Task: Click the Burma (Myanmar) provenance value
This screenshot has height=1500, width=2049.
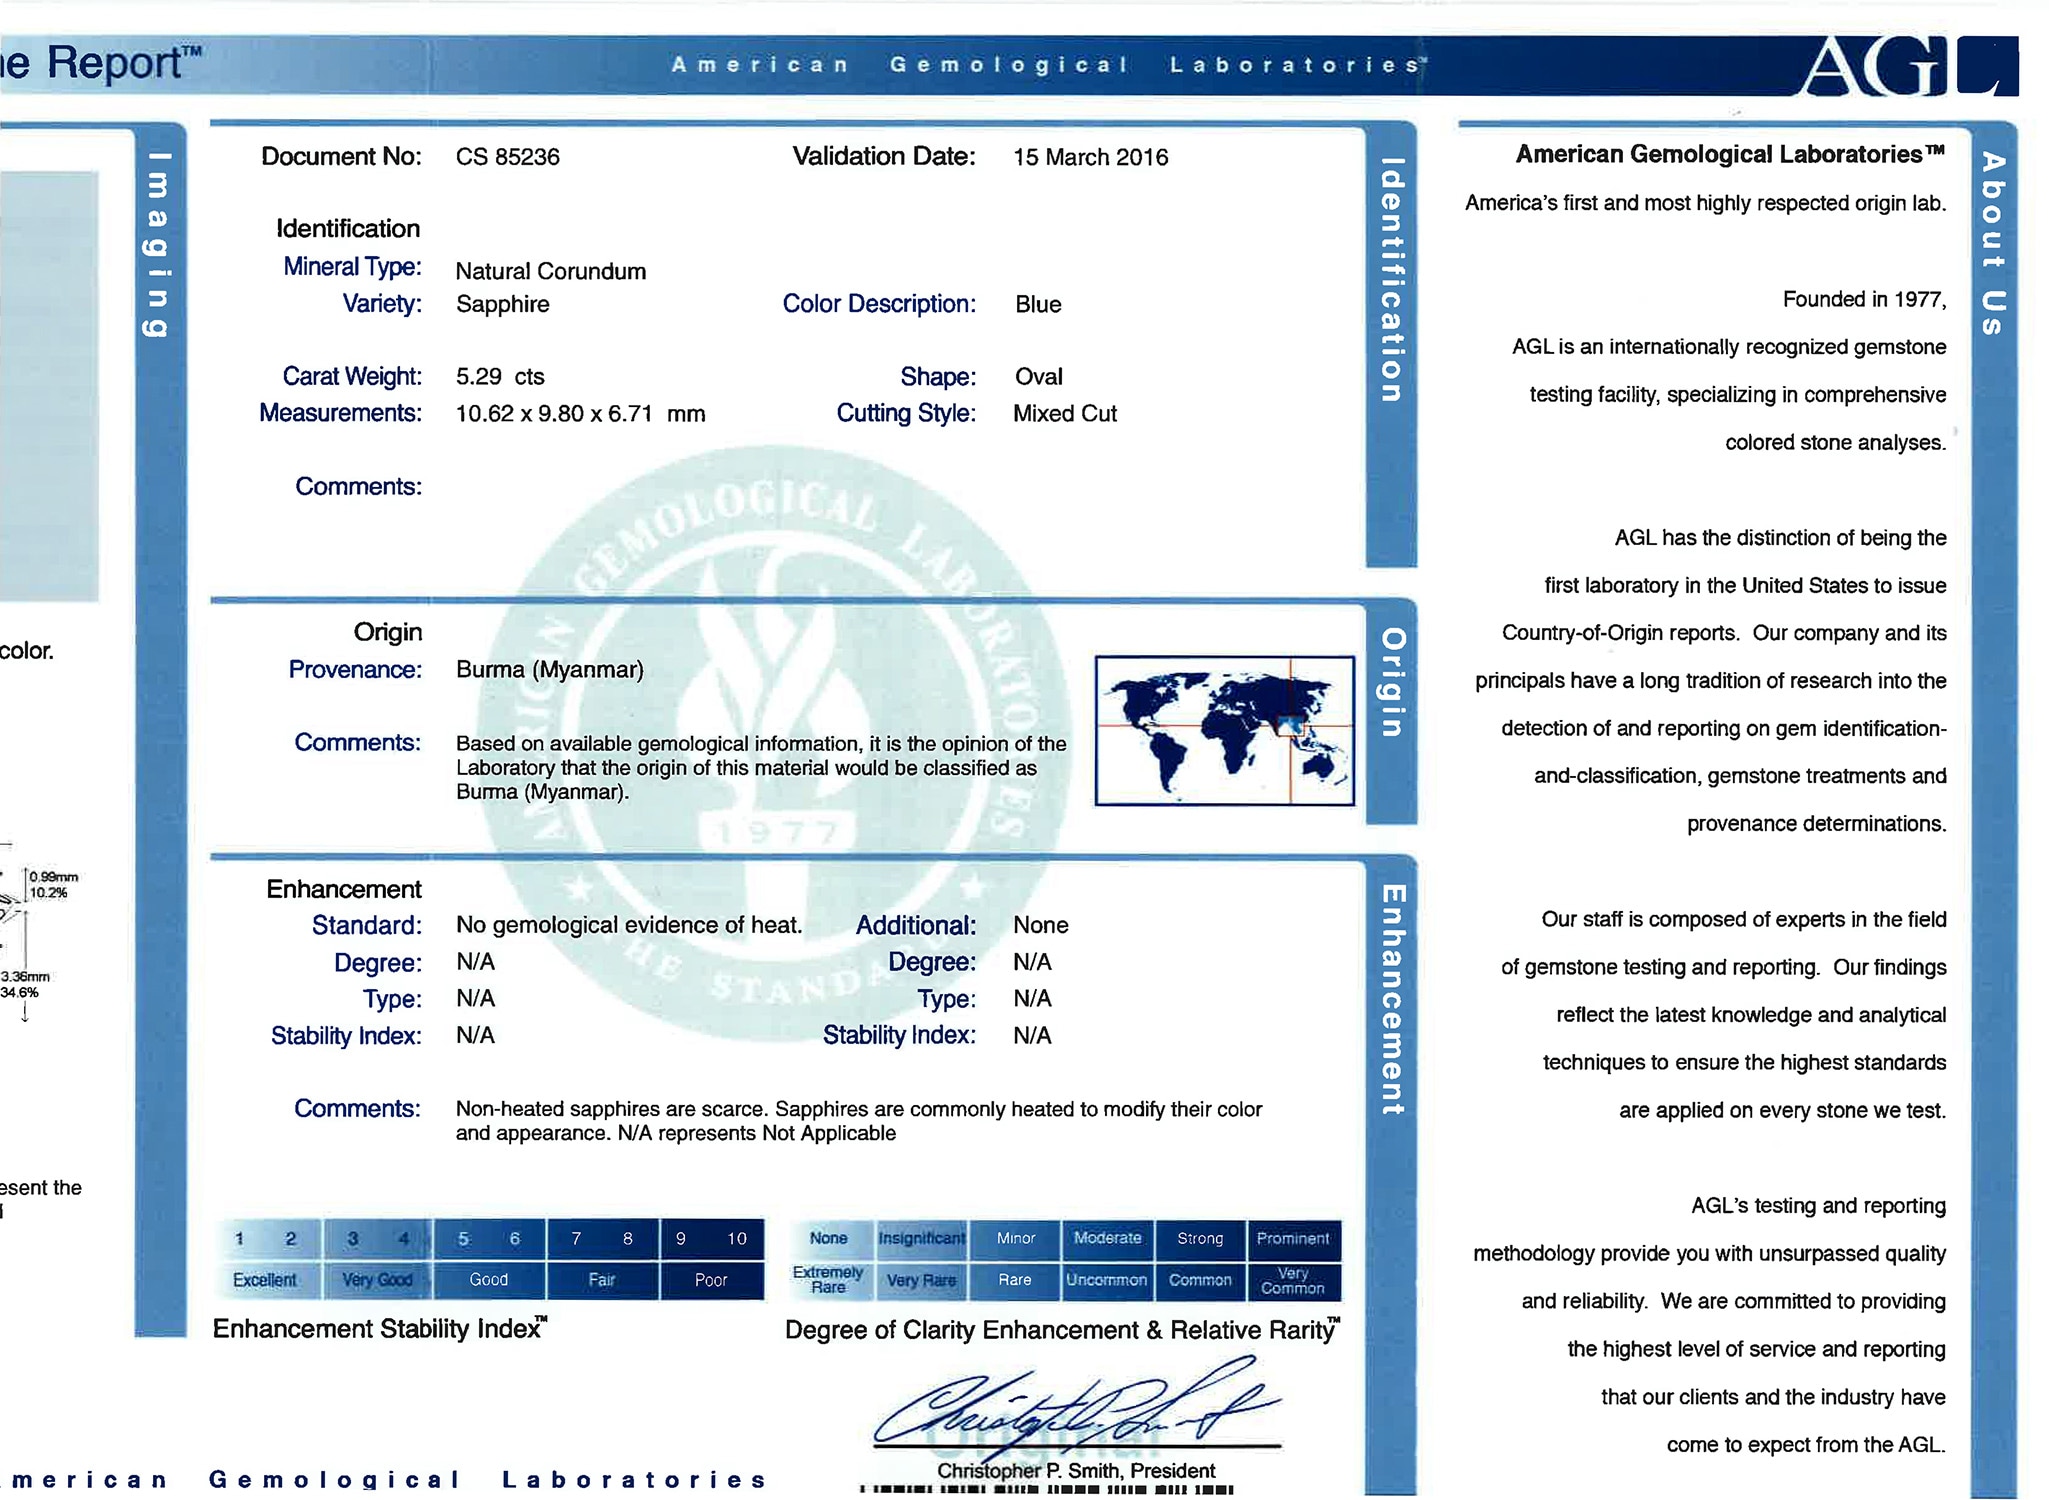Action: pos(550,670)
